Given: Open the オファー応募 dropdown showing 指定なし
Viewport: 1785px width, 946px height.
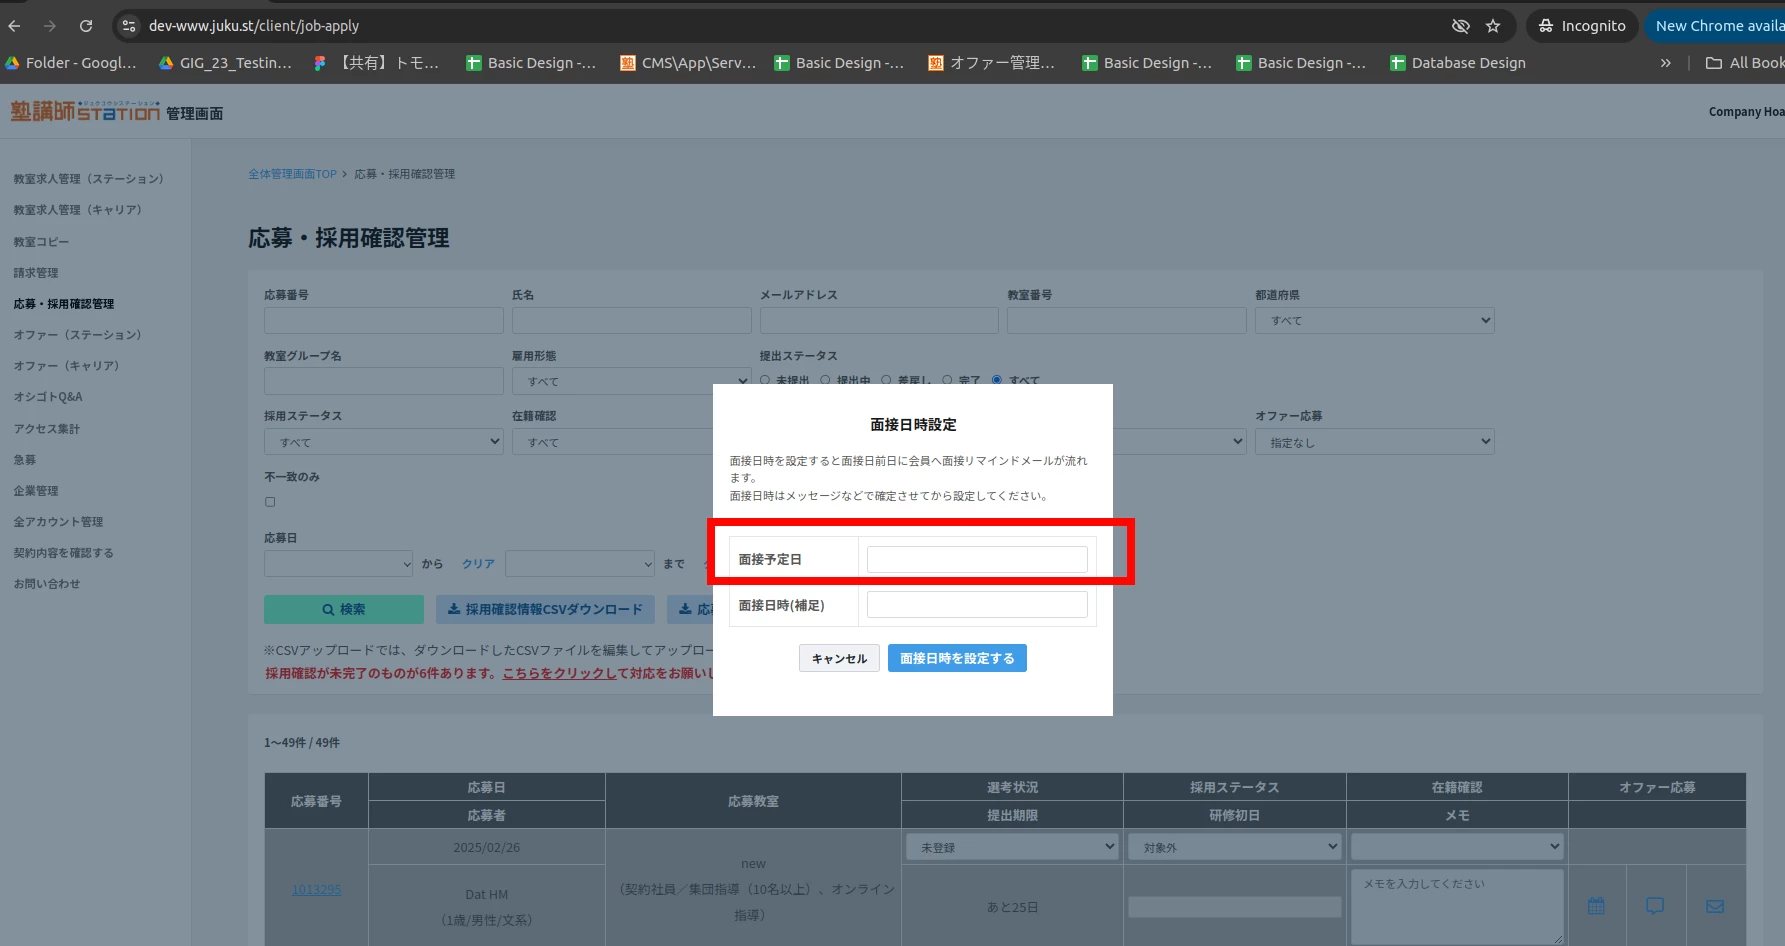Looking at the screenshot, I should [x=1374, y=442].
